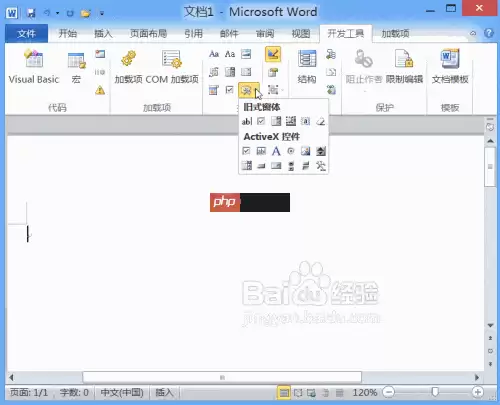Insert Combo Box content control
Screen dimensions: 500x405
point(230,72)
